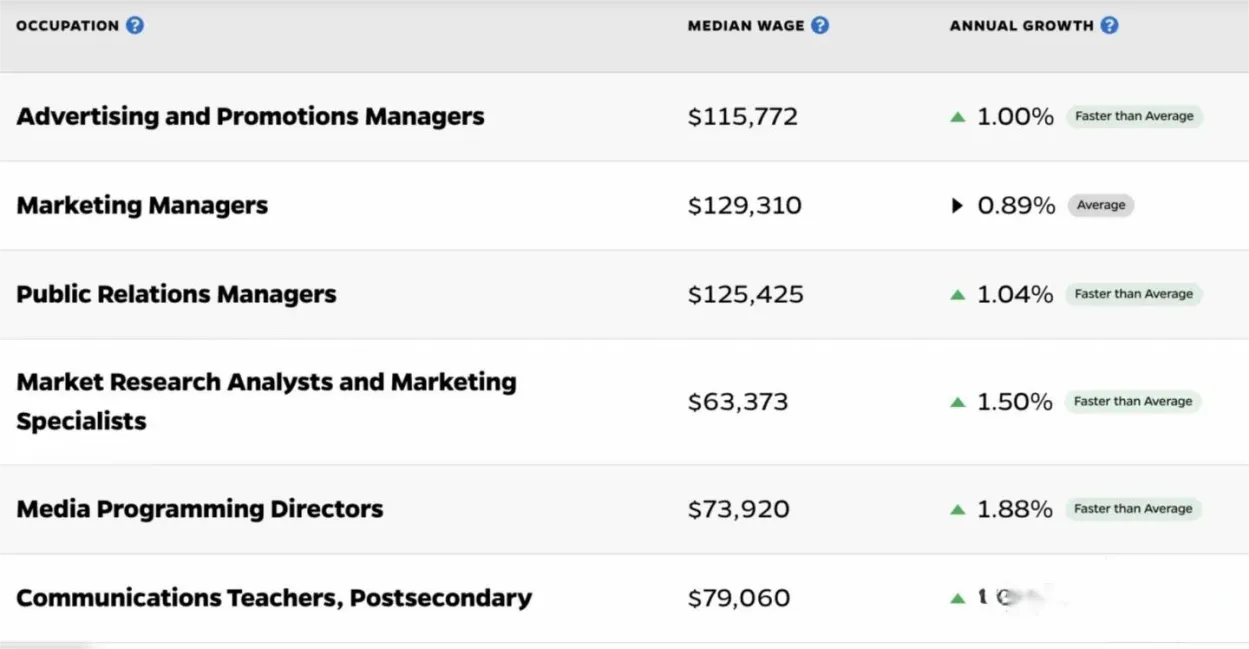This screenshot has width=1249, height=649.
Task: Click help icon beside Annual Growth header
Action: 1109,26
